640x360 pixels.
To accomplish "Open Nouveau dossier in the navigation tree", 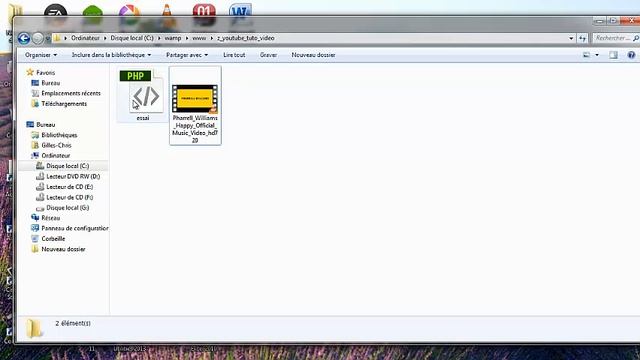I will click(x=63, y=249).
